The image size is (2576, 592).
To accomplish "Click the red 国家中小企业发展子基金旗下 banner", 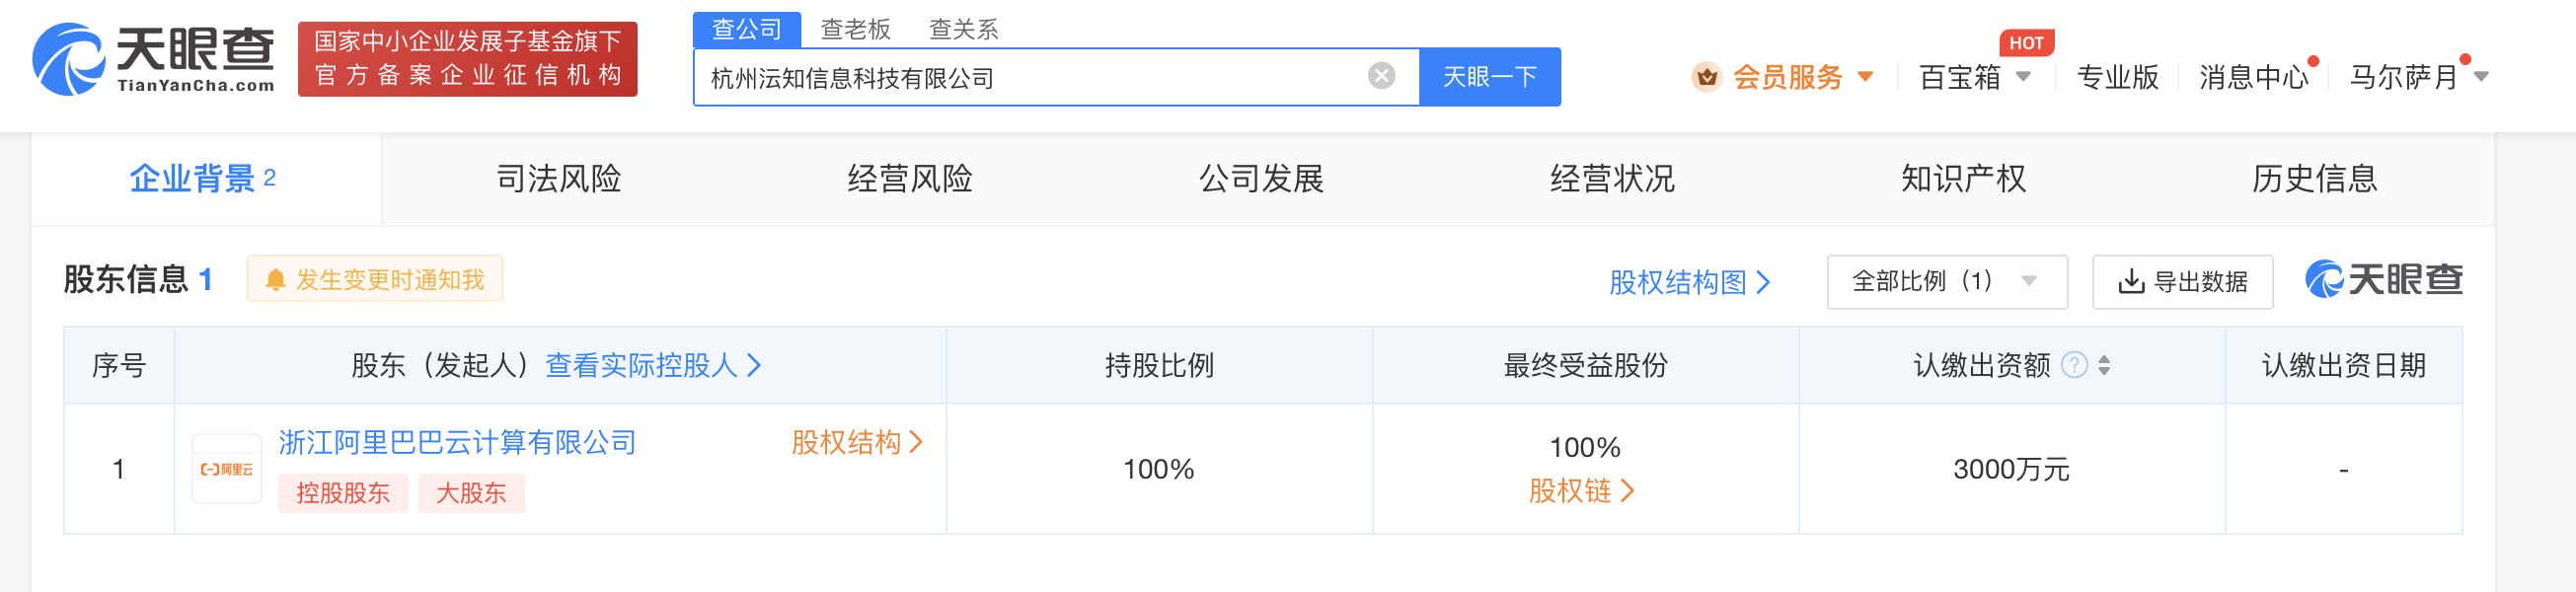I will (467, 59).
